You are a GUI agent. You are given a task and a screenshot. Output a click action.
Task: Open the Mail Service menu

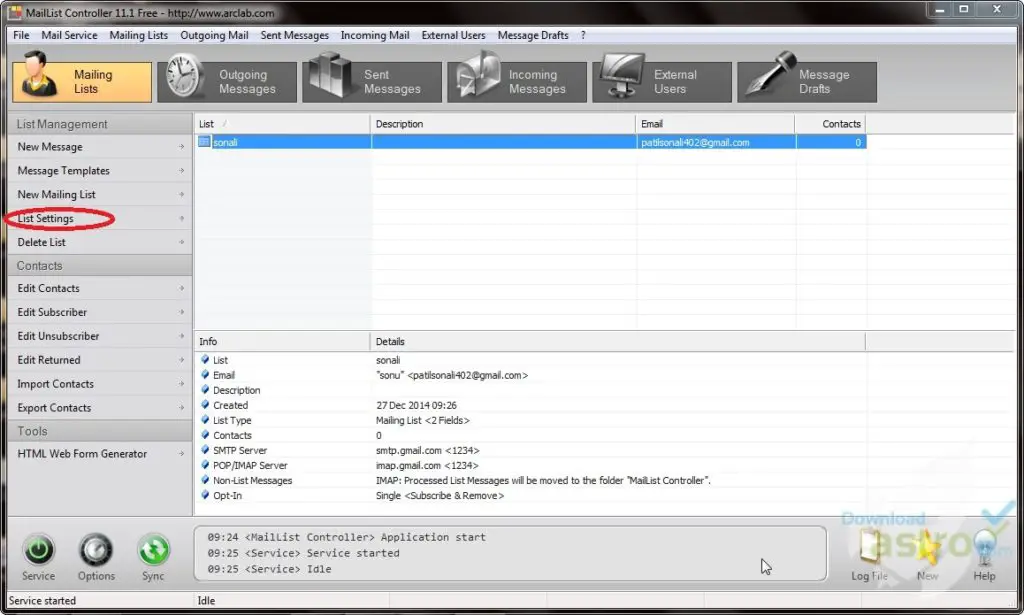point(69,35)
